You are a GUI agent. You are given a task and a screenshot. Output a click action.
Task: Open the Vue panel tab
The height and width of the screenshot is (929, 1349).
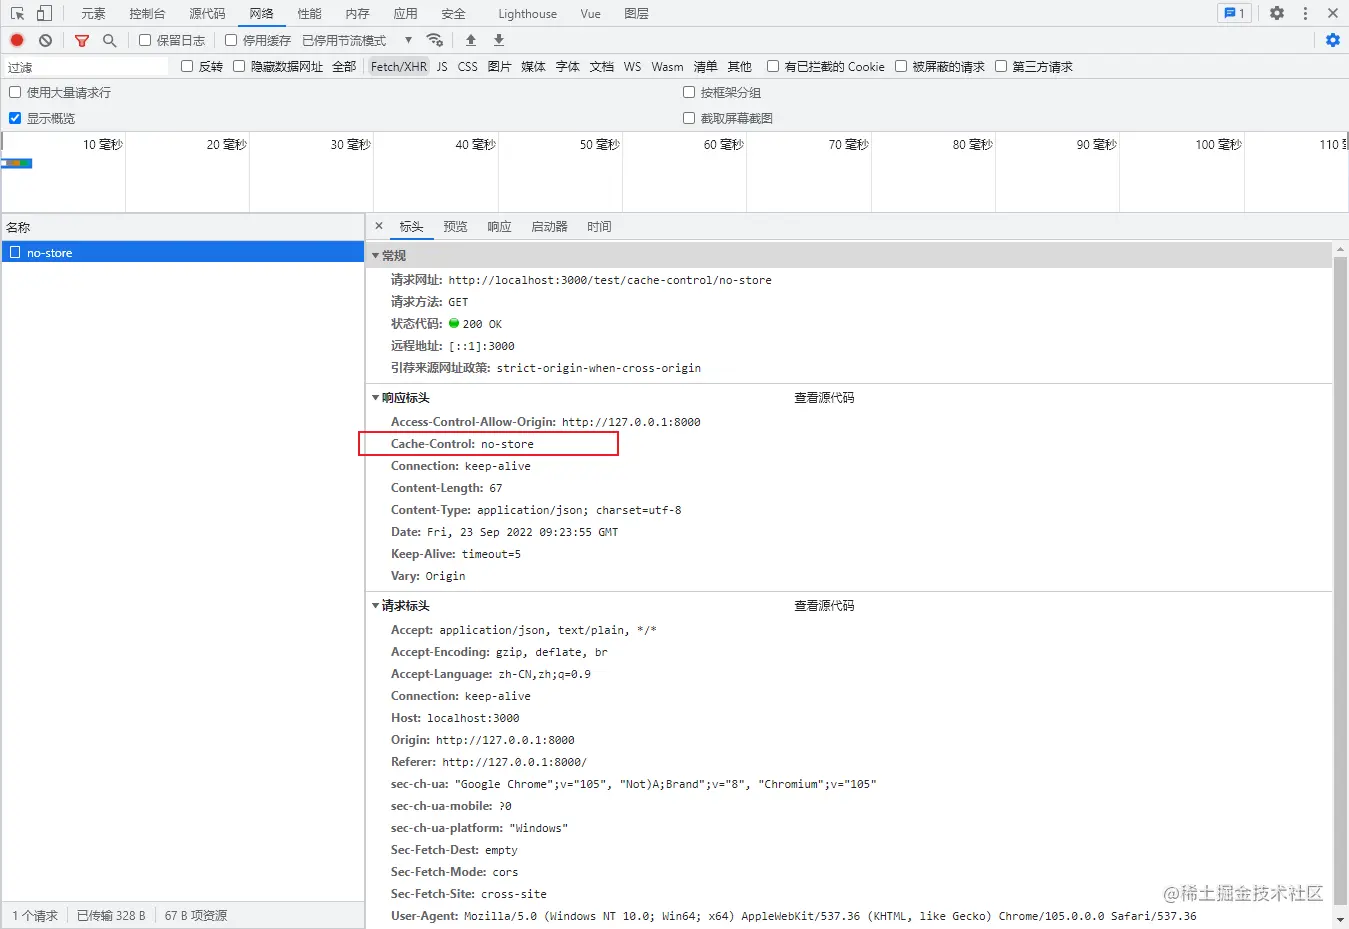(x=590, y=13)
